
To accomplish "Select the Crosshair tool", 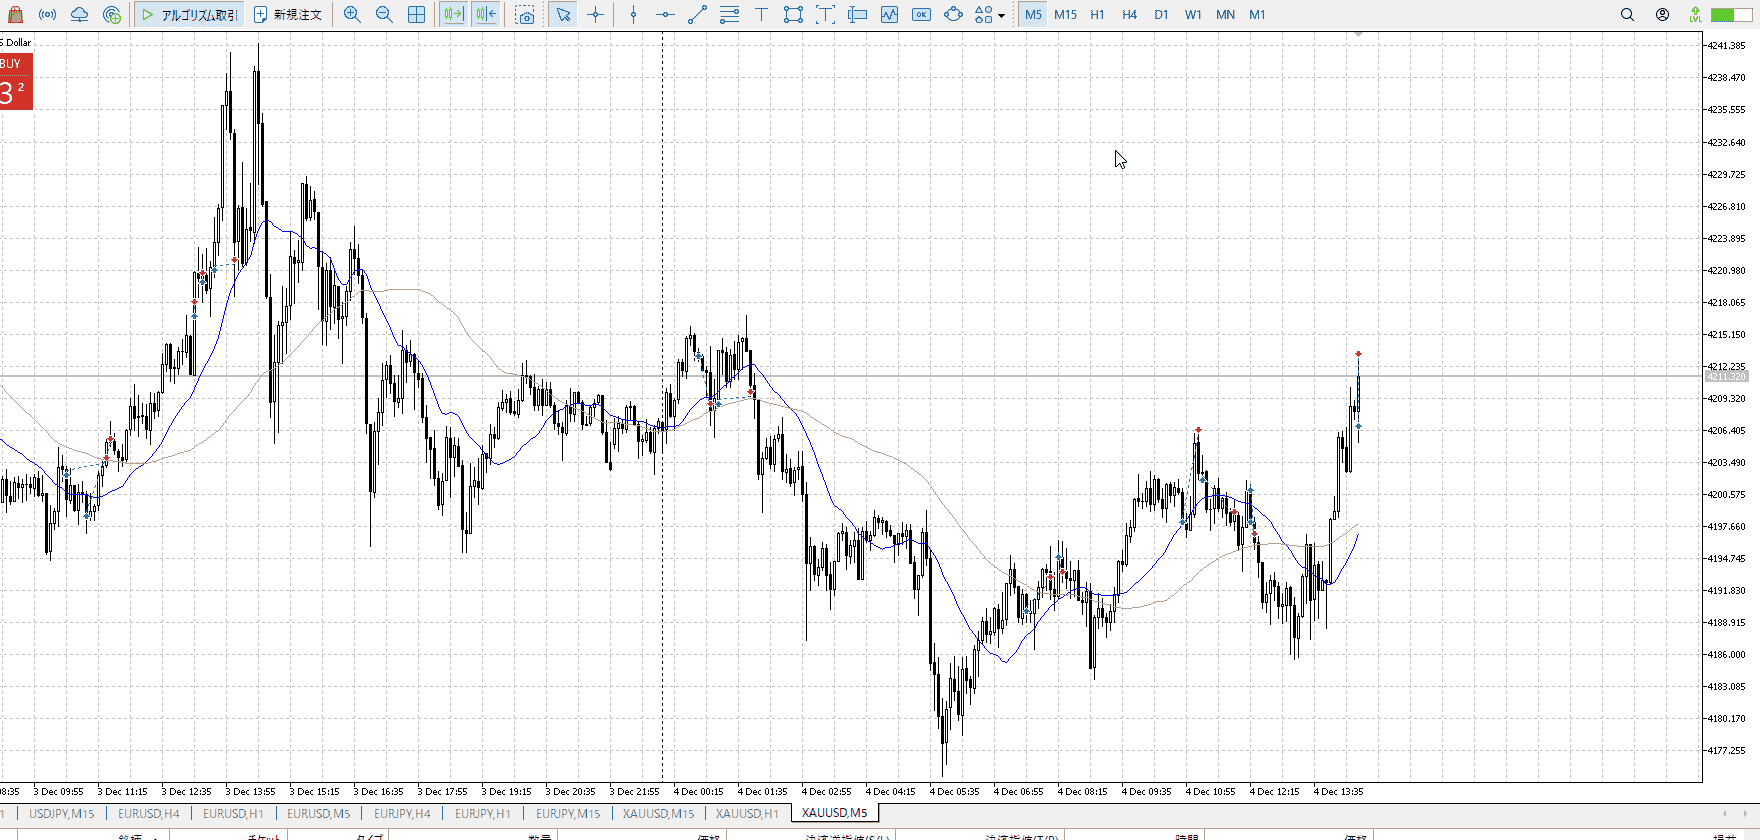I will pos(596,15).
